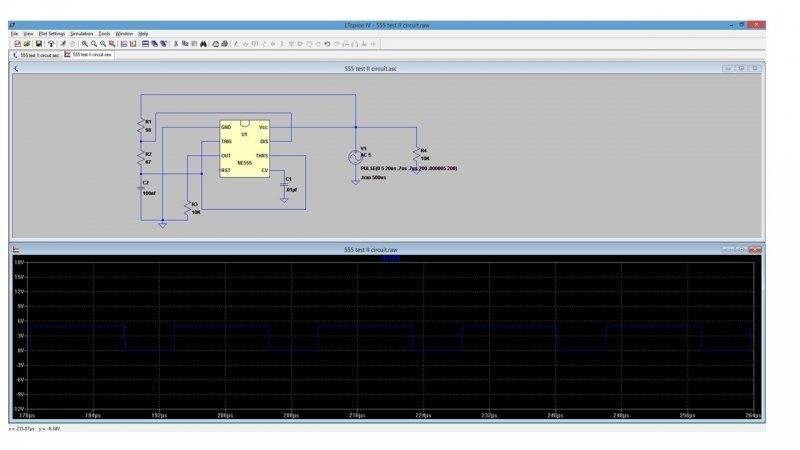Select the Drag hand tool

[318, 44]
